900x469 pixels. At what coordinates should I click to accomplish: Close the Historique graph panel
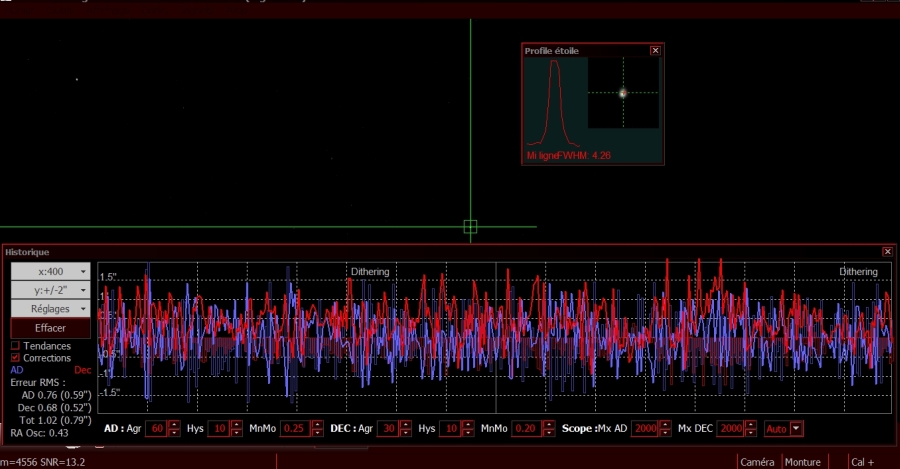click(887, 252)
